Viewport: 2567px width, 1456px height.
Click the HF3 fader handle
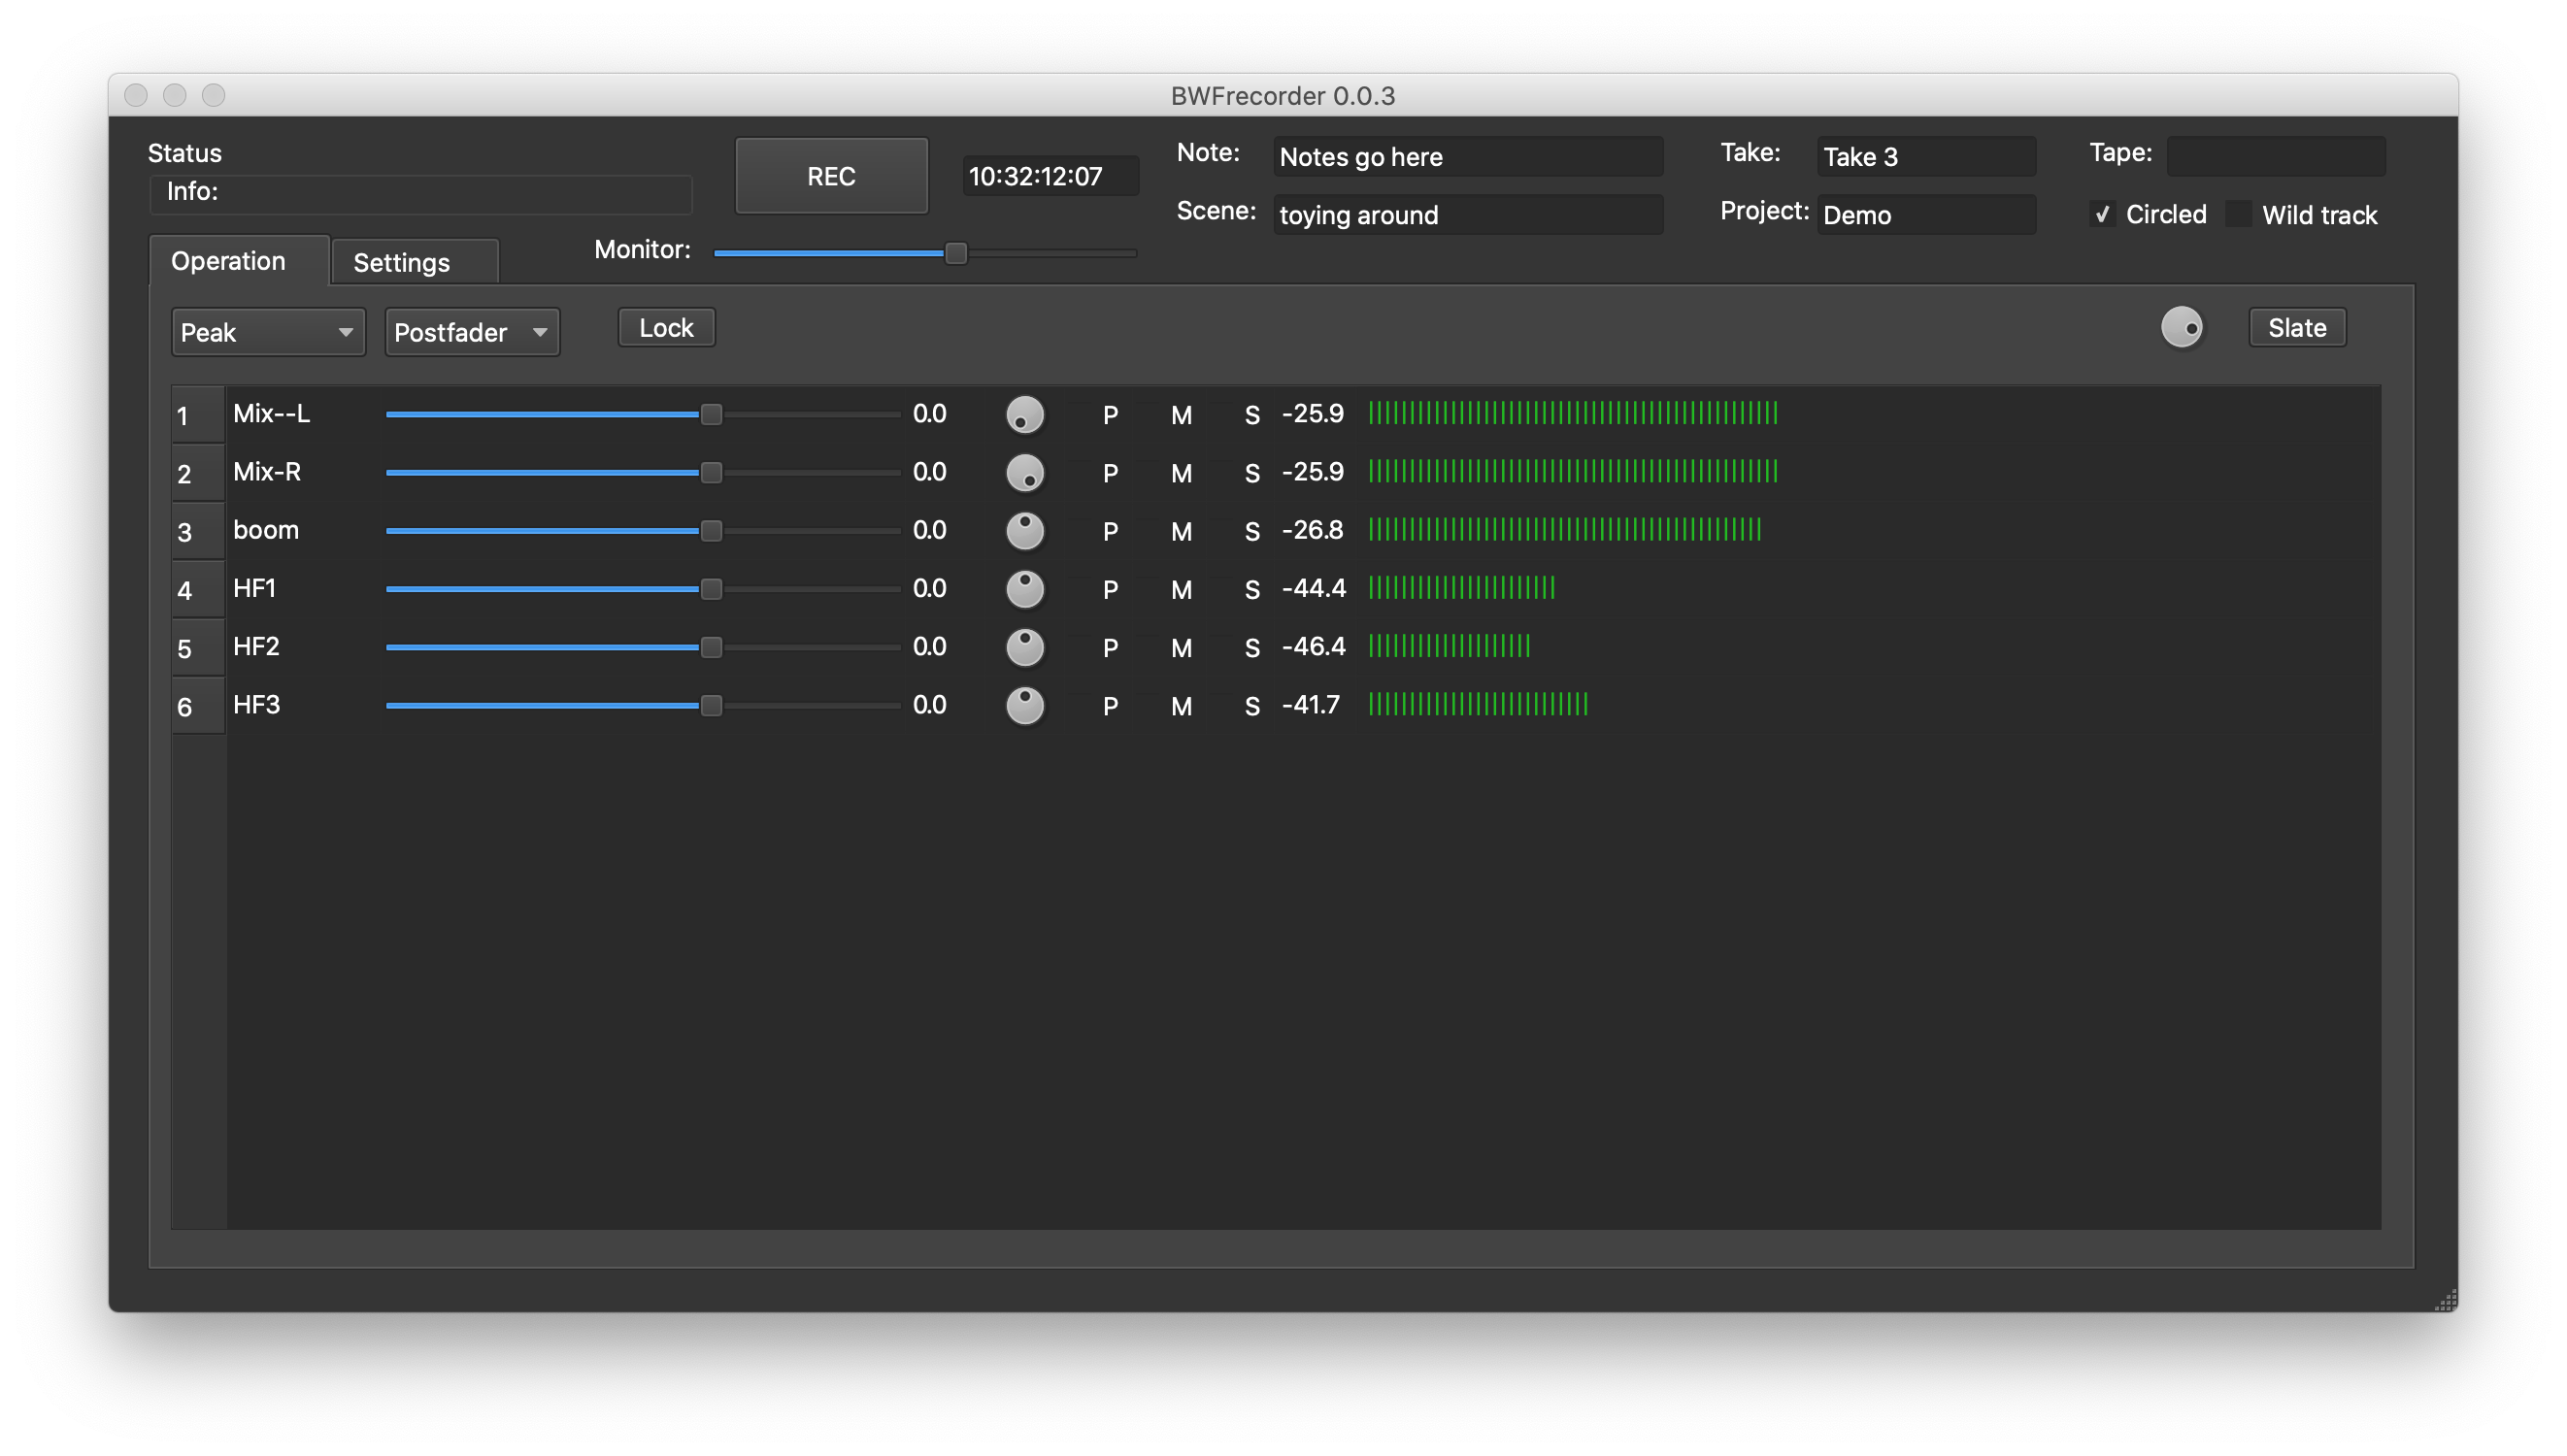[x=711, y=705]
